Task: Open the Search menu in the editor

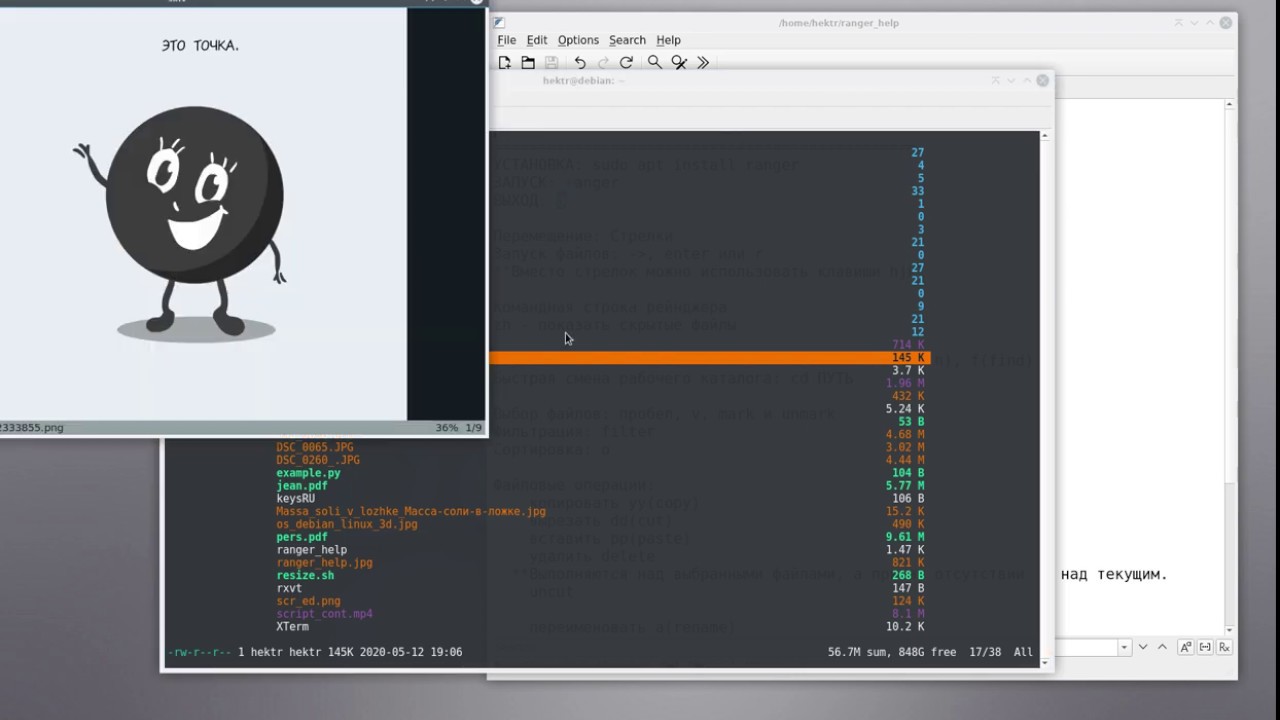Action: pos(627,40)
